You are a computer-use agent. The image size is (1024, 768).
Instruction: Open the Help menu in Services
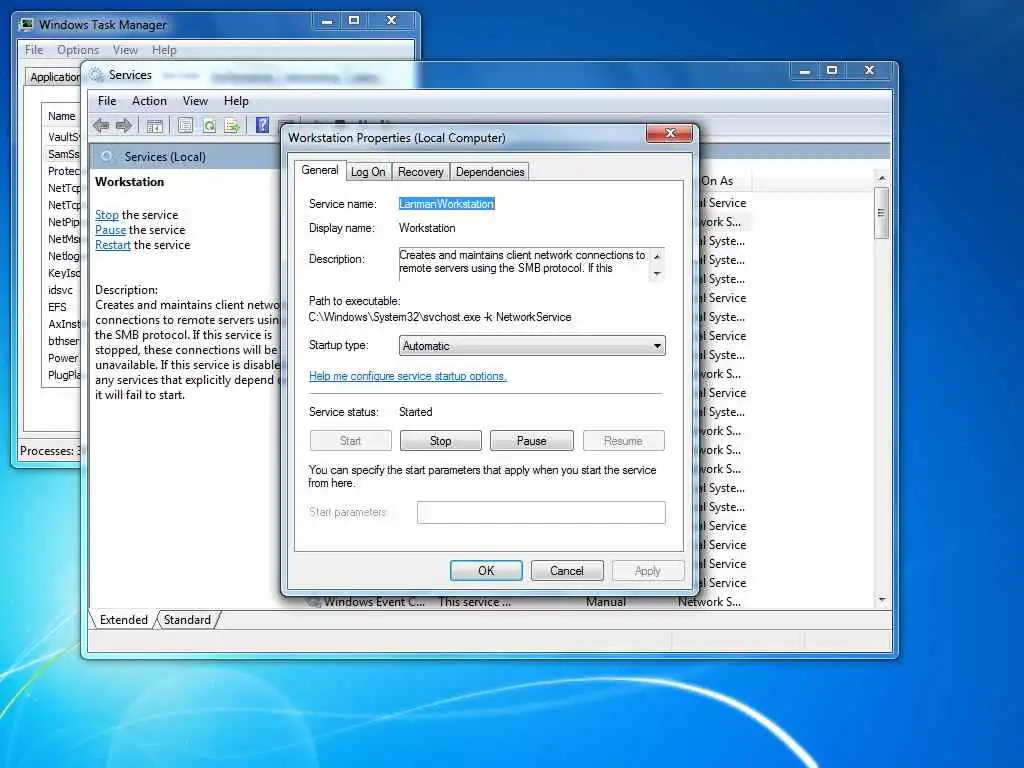[236, 101]
